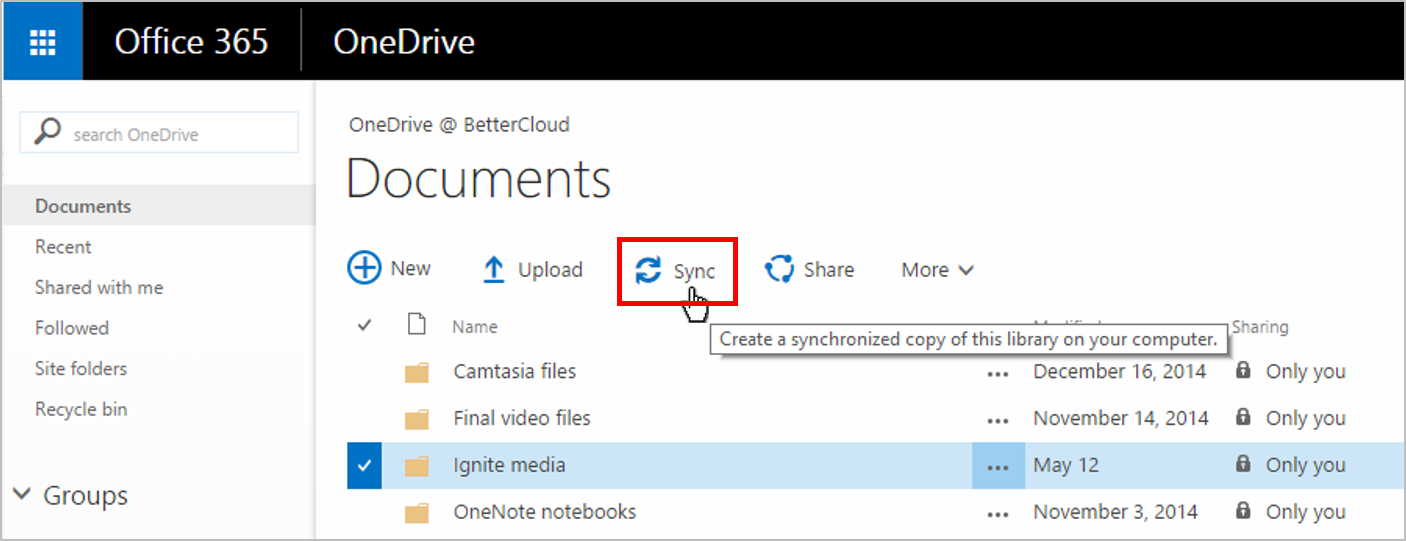Go to the Recycle bin

pos(81,409)
